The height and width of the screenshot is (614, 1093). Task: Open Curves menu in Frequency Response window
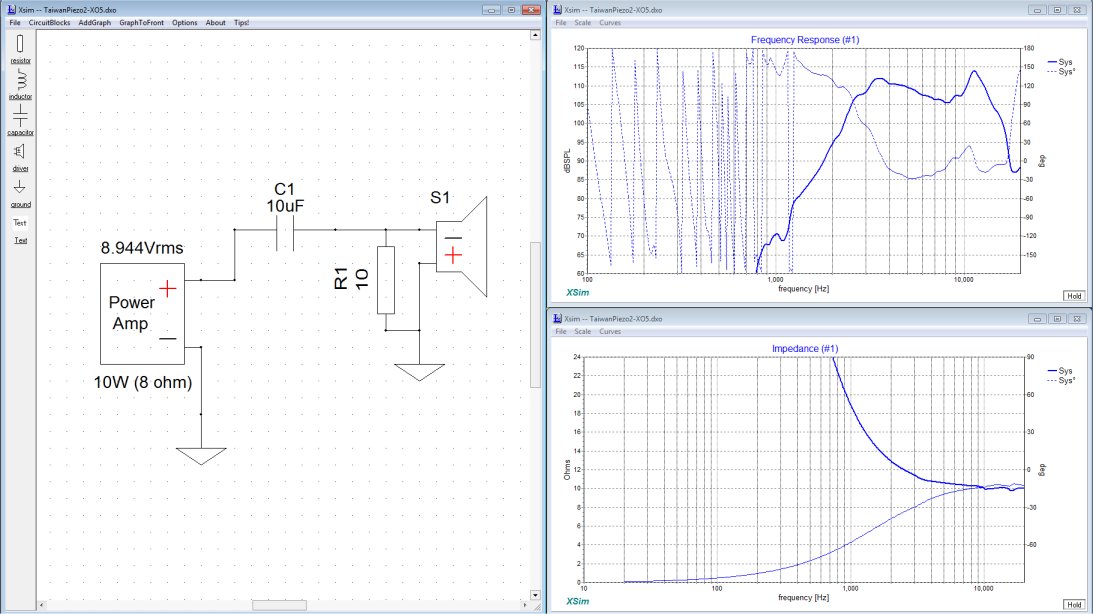coord(610,22)
